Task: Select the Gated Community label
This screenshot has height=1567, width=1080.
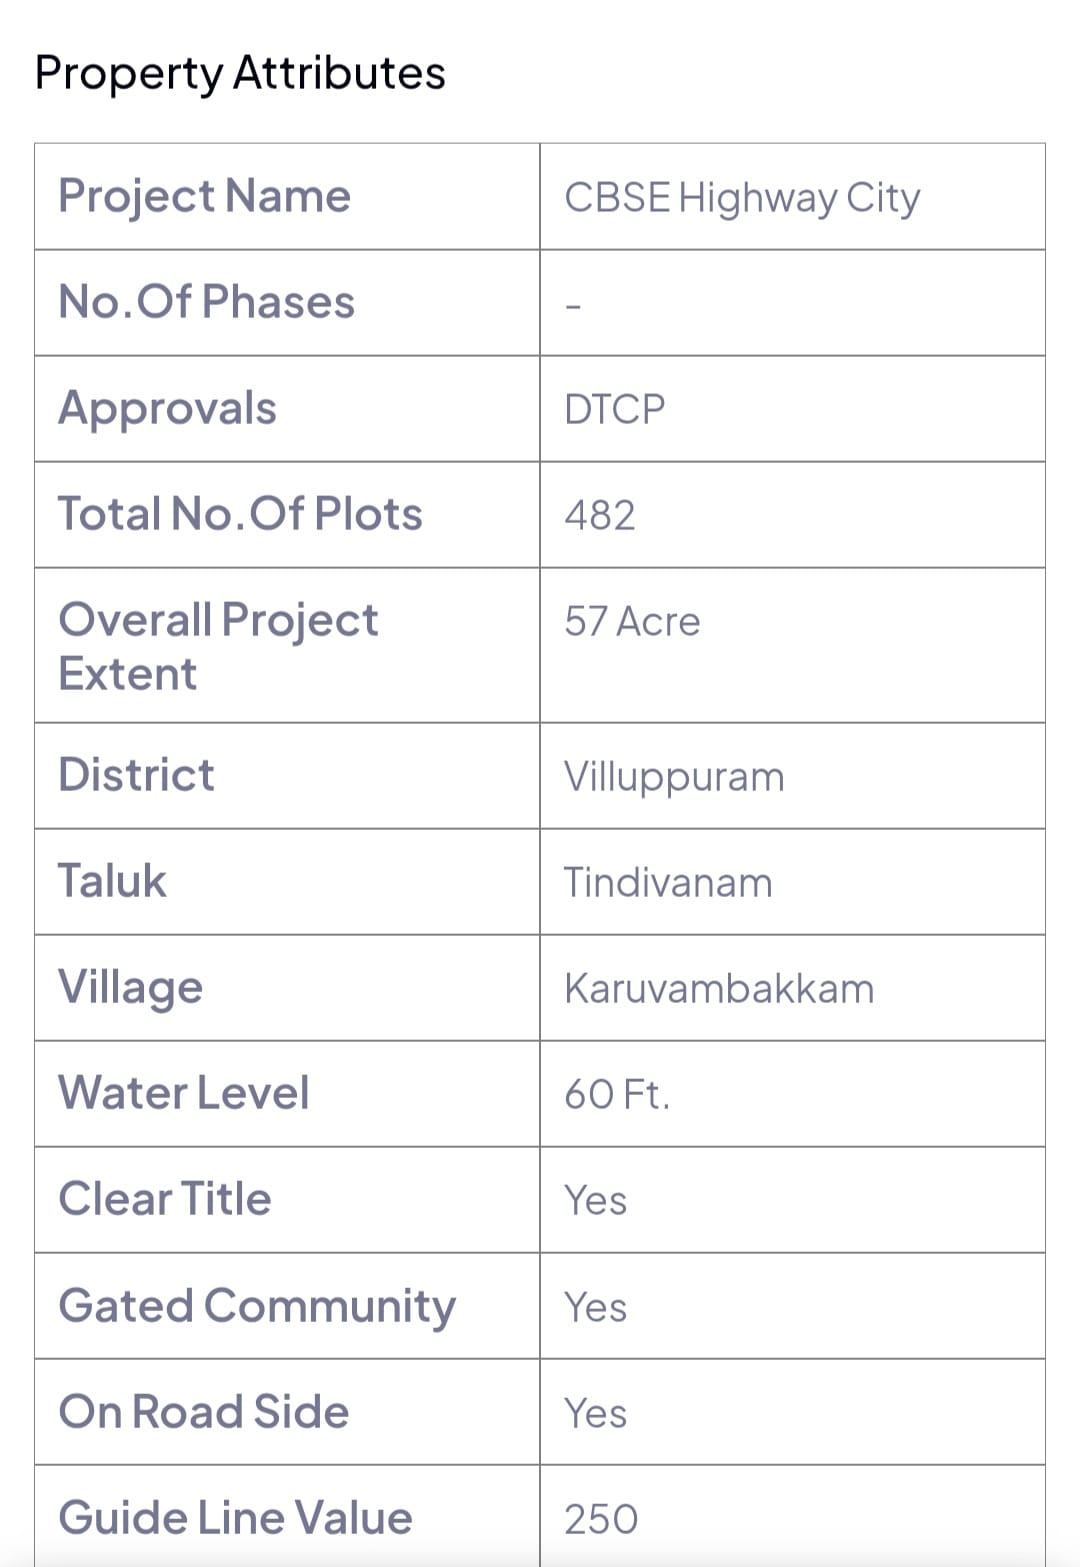Action: coord(257,1305)
